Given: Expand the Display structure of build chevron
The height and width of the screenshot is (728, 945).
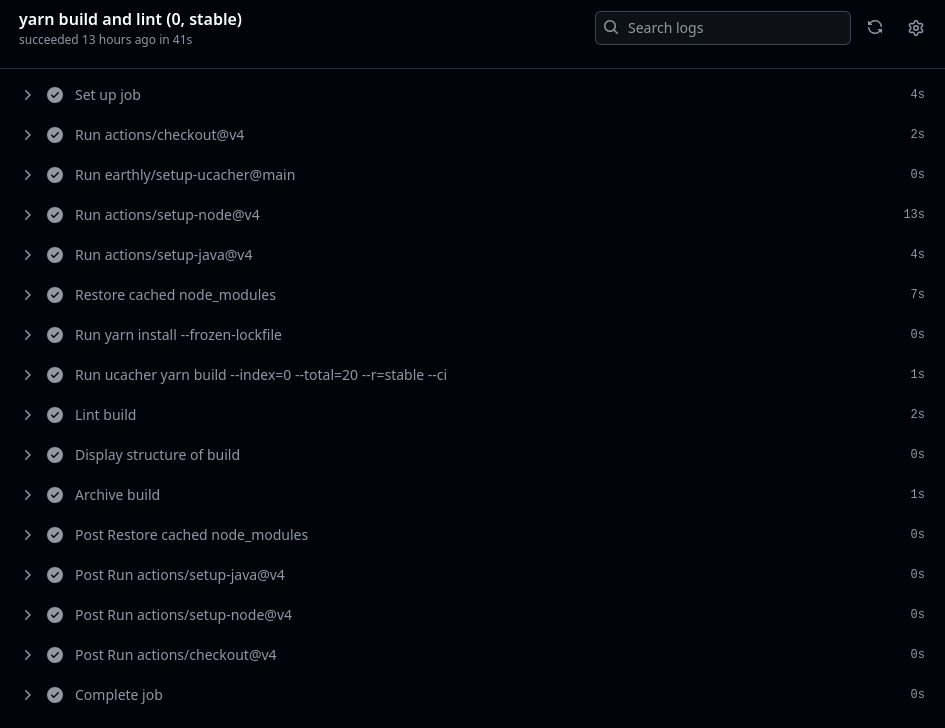Looking at the screenshot, I should click(x=28, y=455).
